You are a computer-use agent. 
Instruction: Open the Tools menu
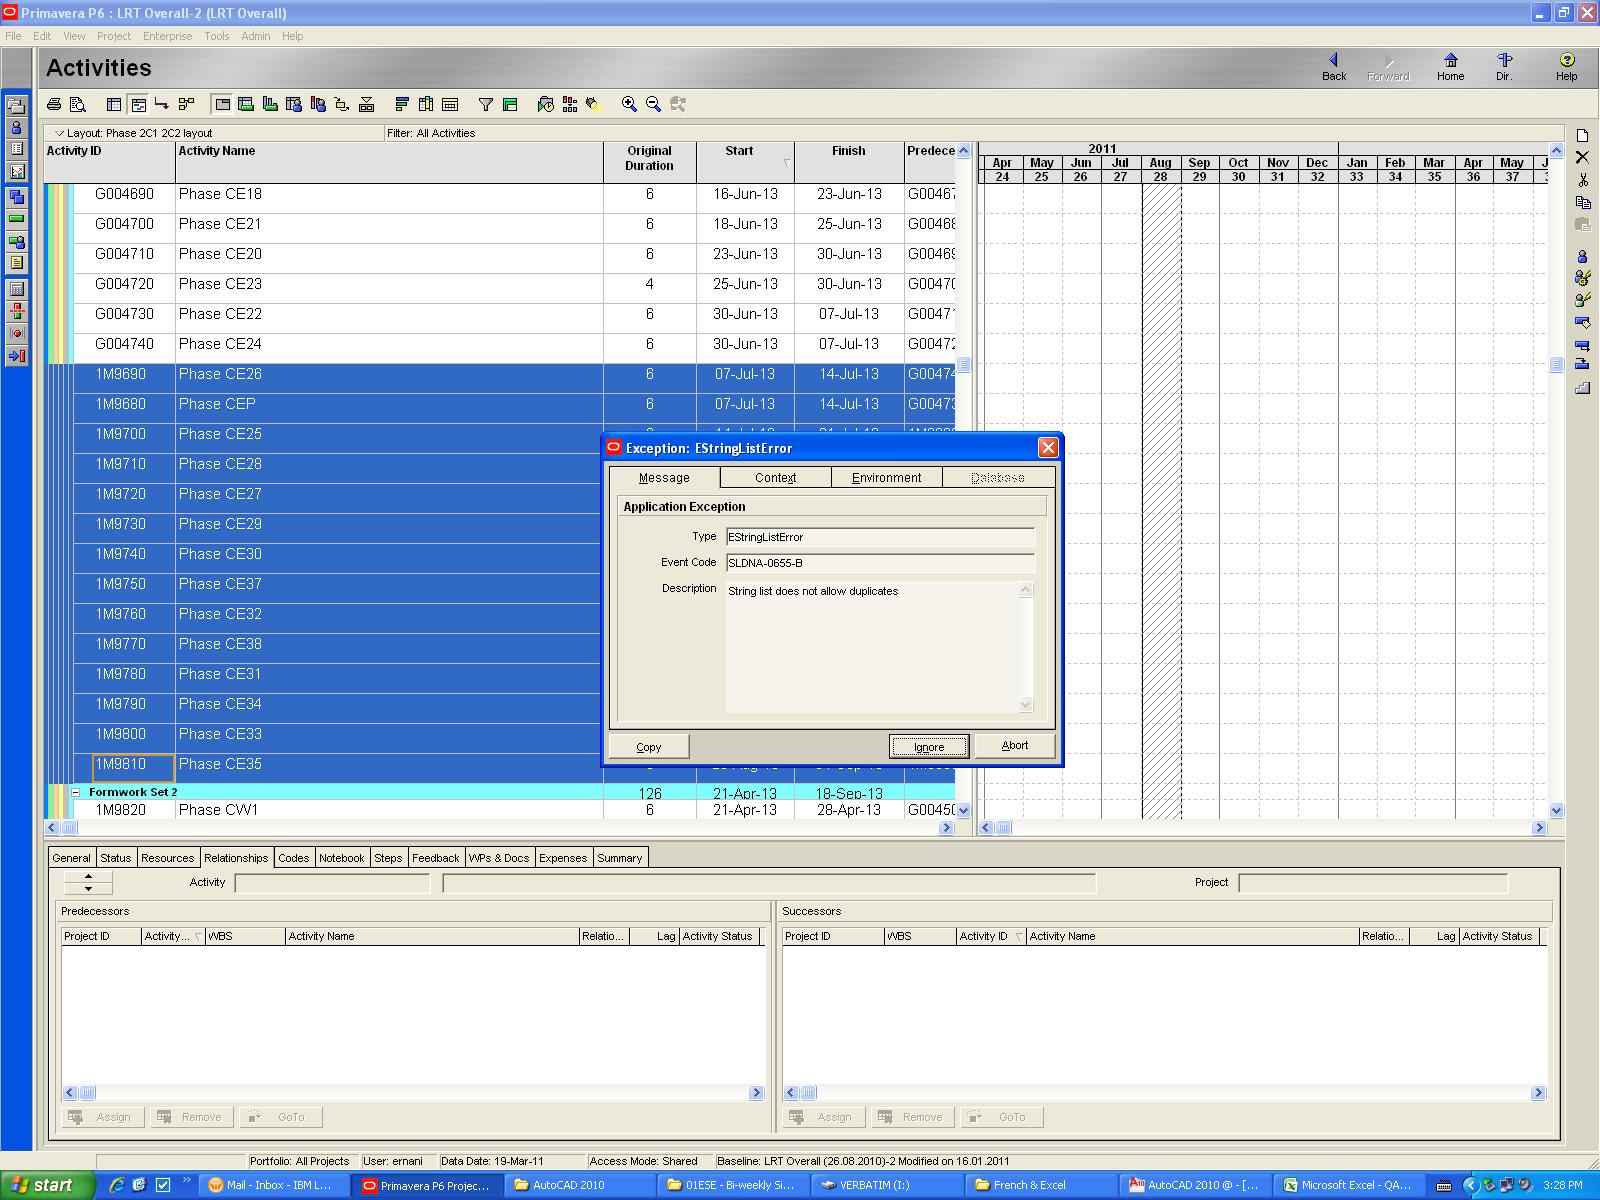217,36
